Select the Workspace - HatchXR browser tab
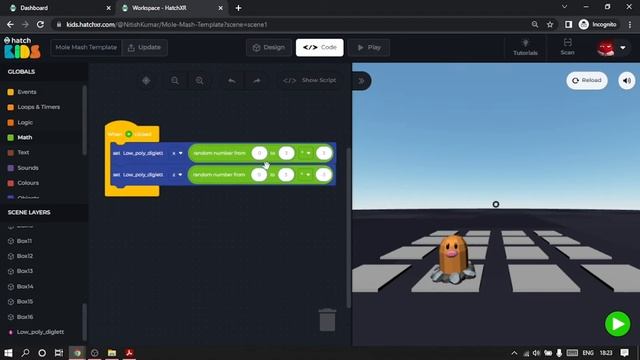 pyautogui.click(x=172, y=8)
